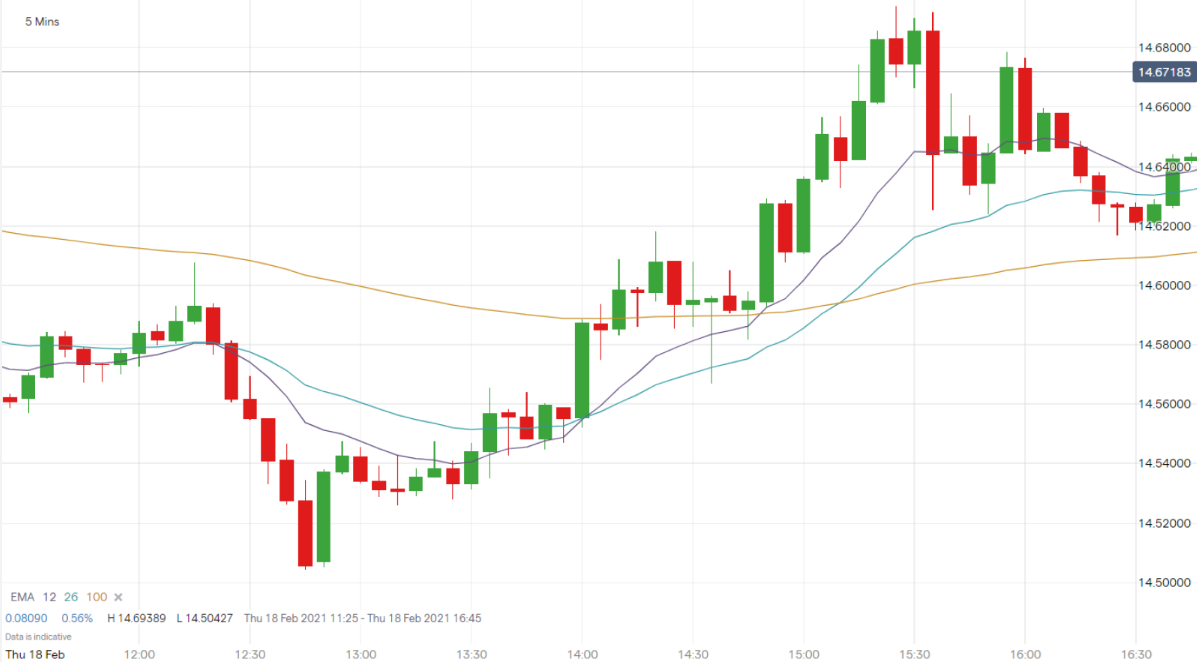Click the 16:00 time axis label
The height and width of the screenshot is (662, 1197).
(x=1025, y=654)
